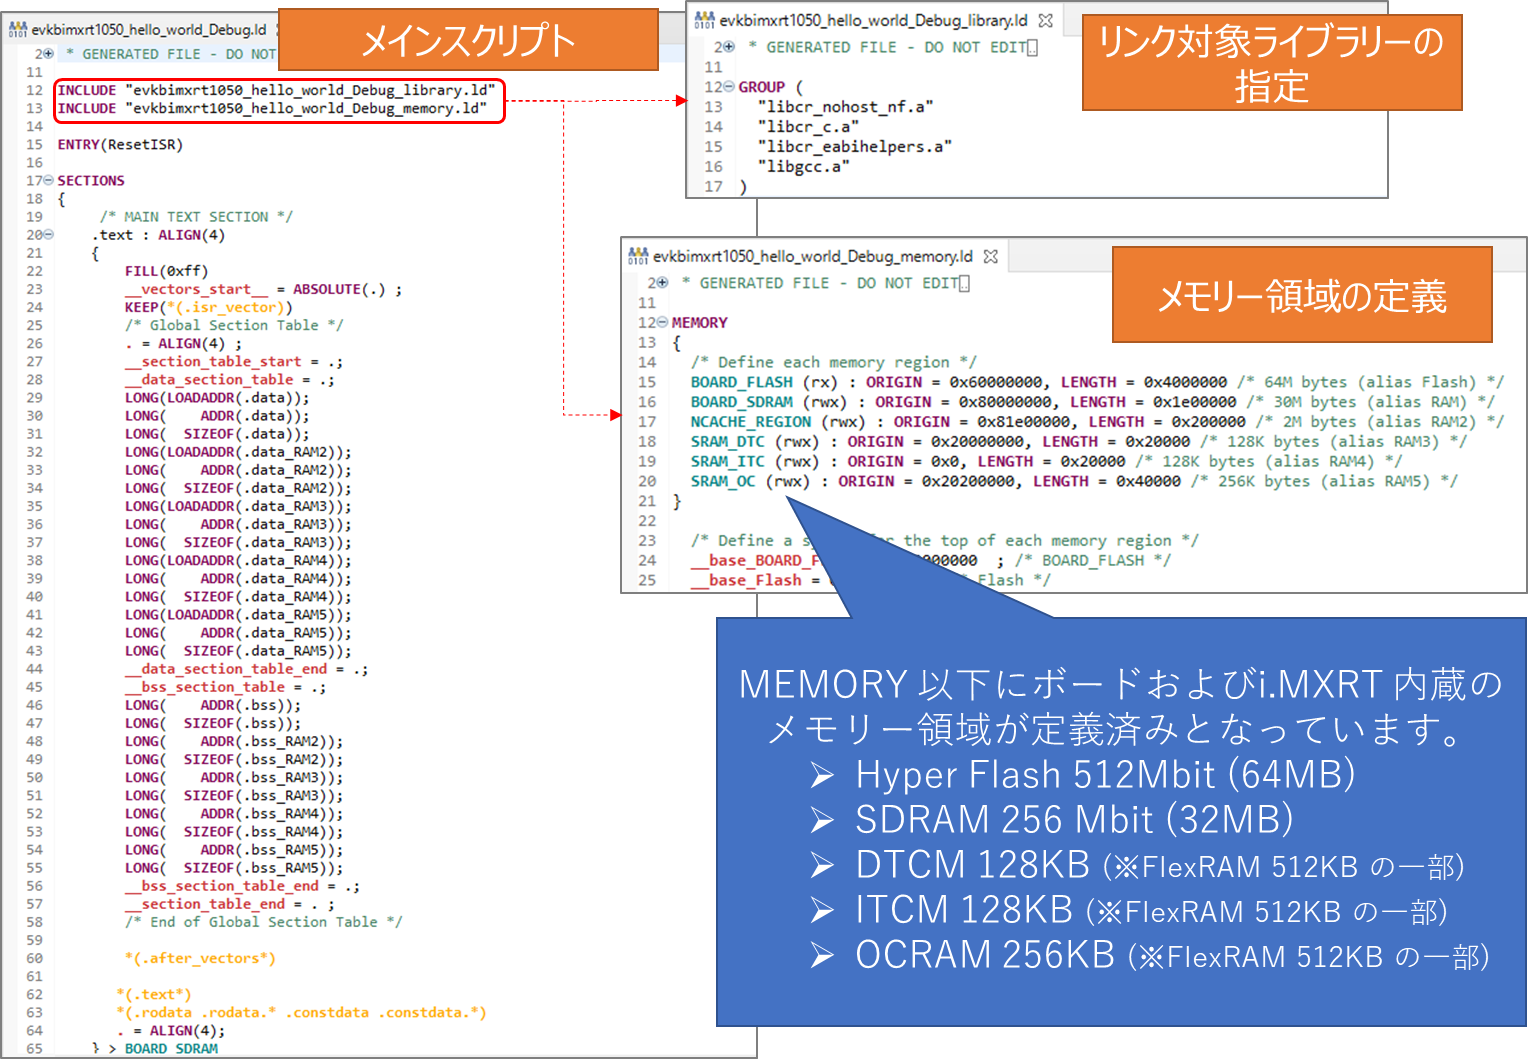Expand the folded header comment in main script

[x=48, y=54]
